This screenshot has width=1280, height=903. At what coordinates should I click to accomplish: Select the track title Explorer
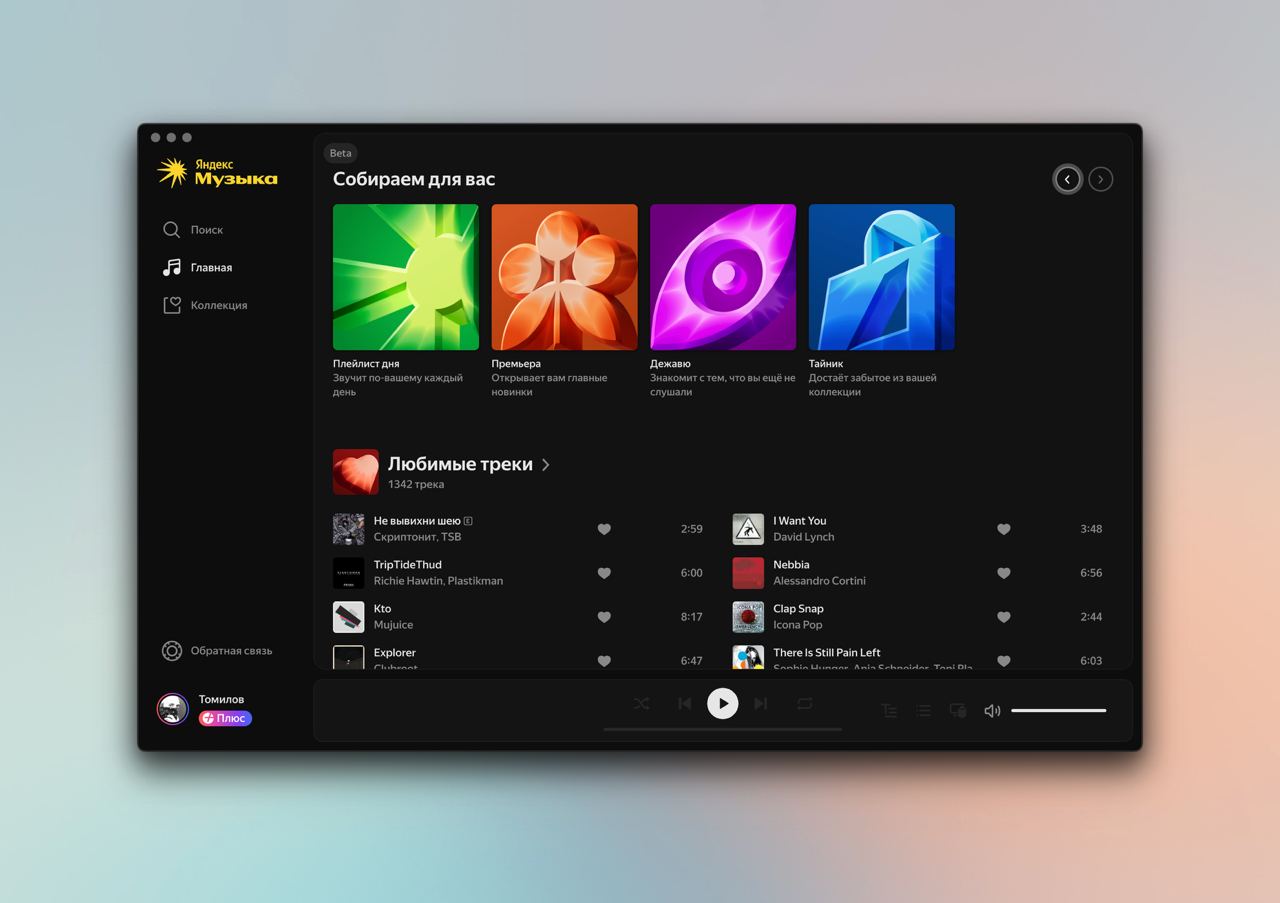[x=395, y=653]
